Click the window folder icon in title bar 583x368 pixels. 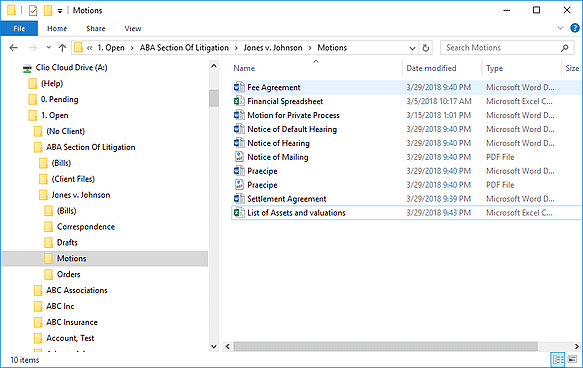12,10
